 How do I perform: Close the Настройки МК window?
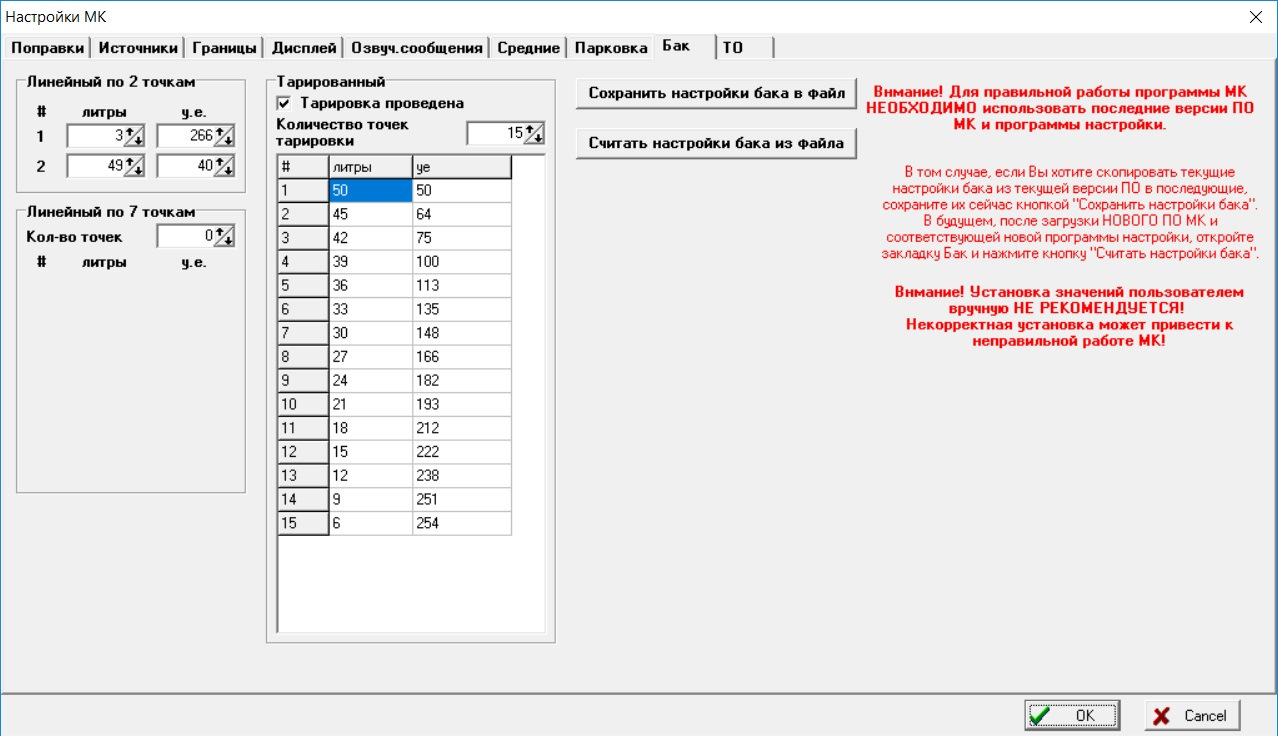coord(1255,16)
